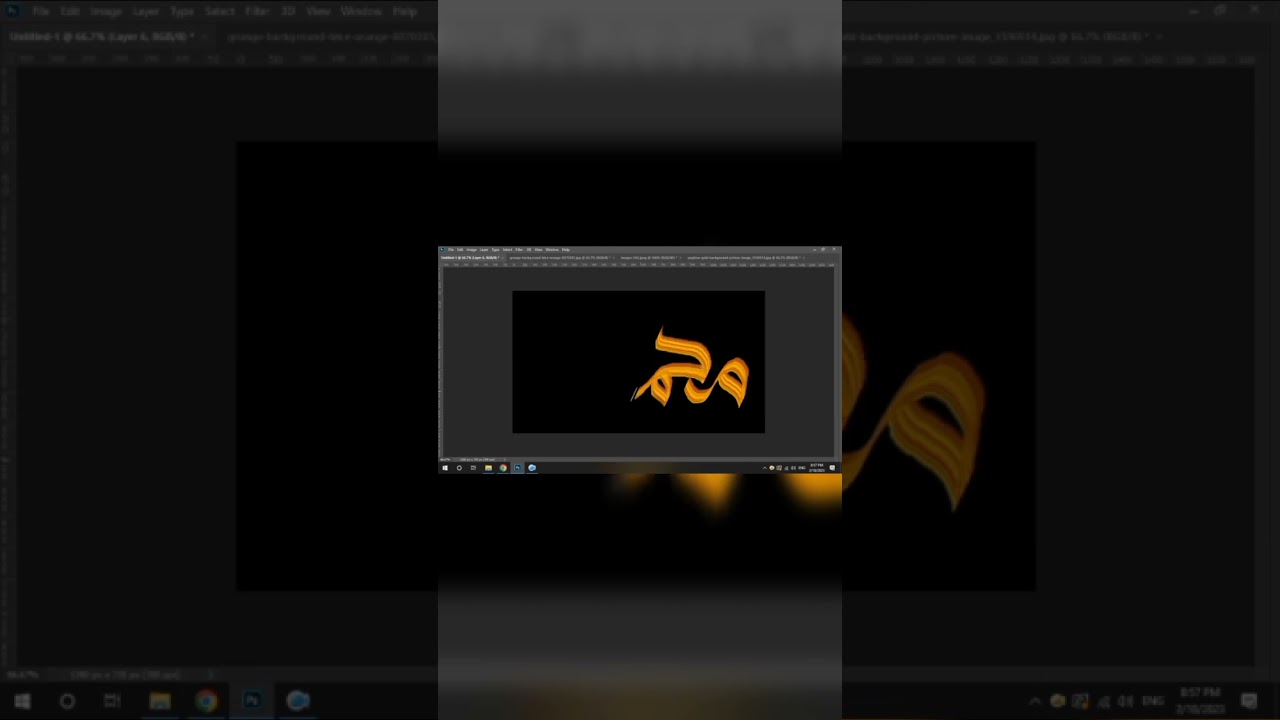Switch to the images jpeg document tab in center window
This screenshot has width=1280, height=720.
[649, 258]
